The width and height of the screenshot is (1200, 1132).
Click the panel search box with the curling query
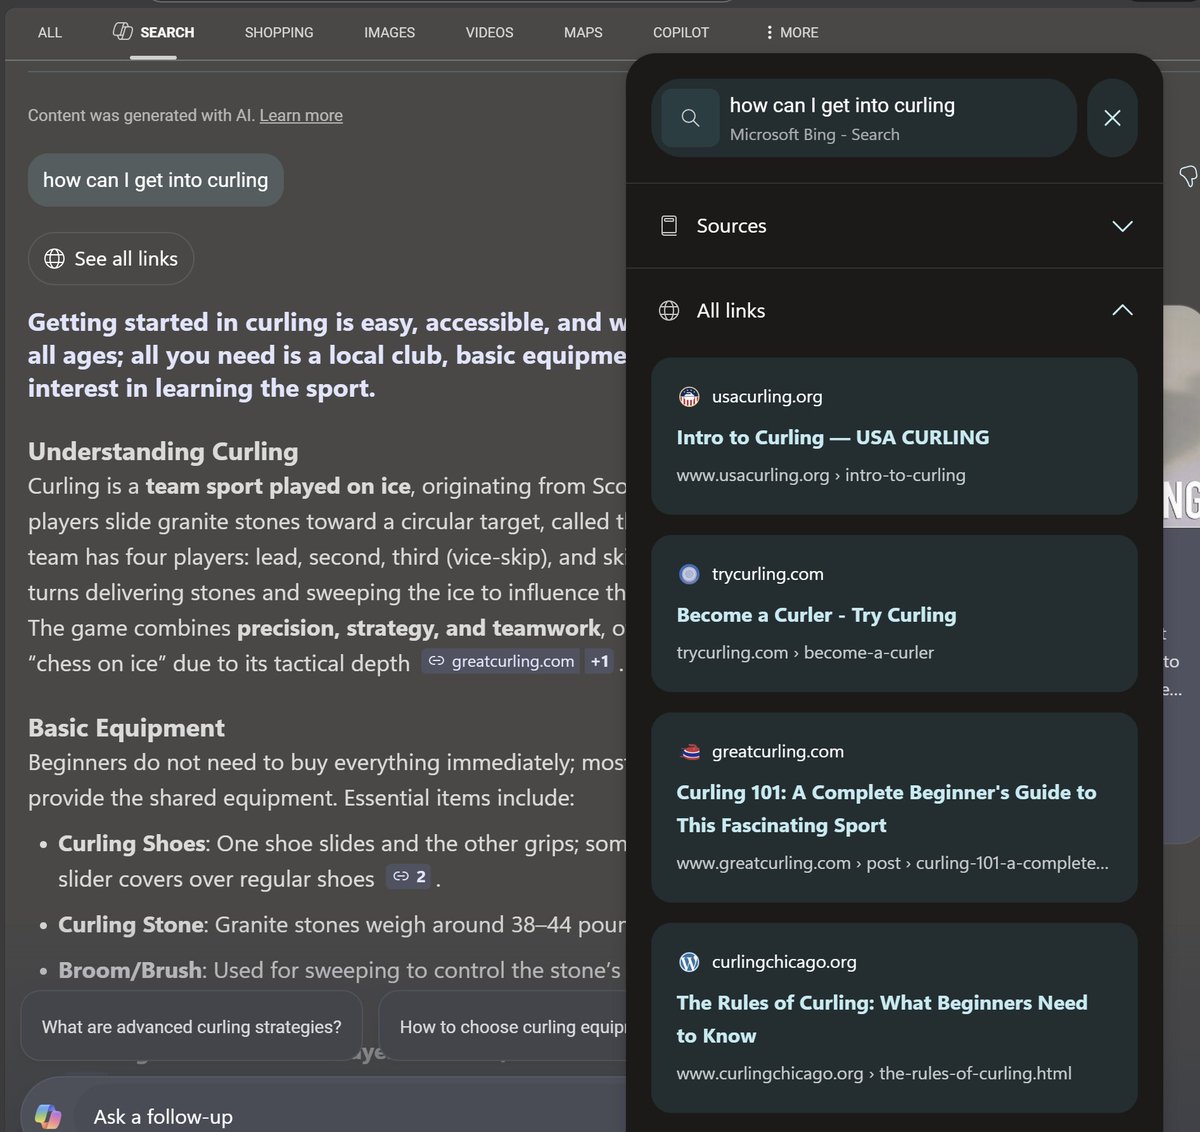click(x=864, y=118)
